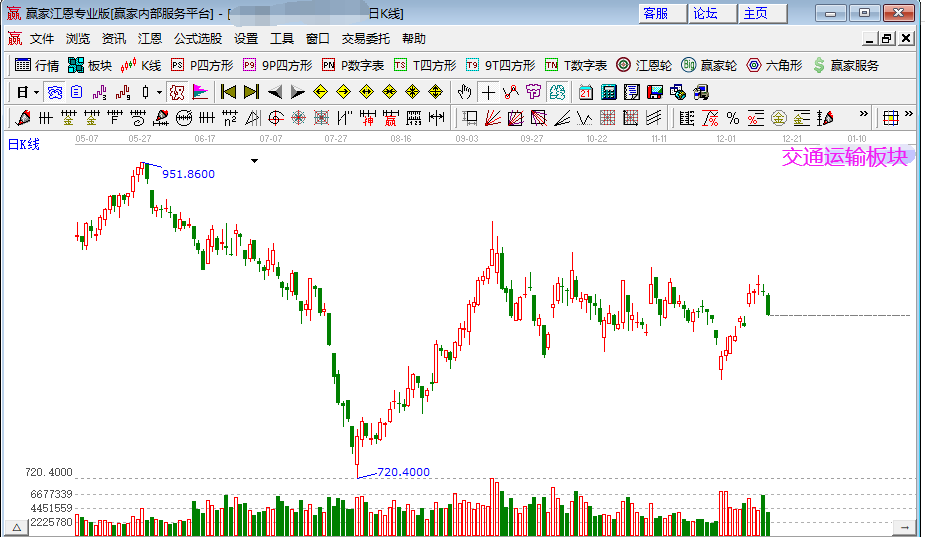
Task: Select the red 赢 line tool
Action: tap(391, 118)
